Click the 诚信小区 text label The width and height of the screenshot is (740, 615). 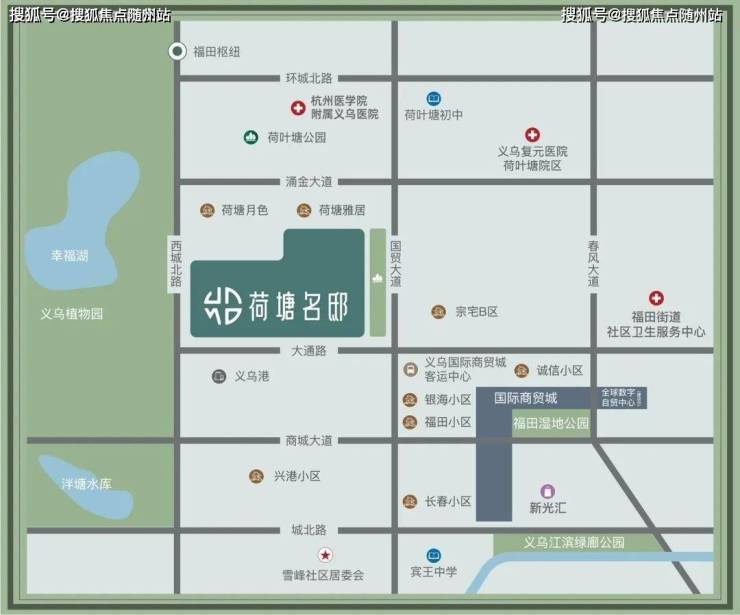tap(560, 371)
